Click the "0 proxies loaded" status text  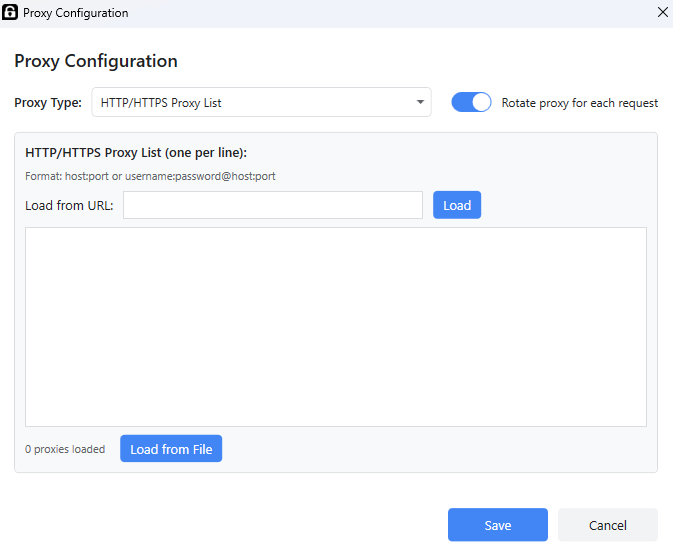pos(65,450)
